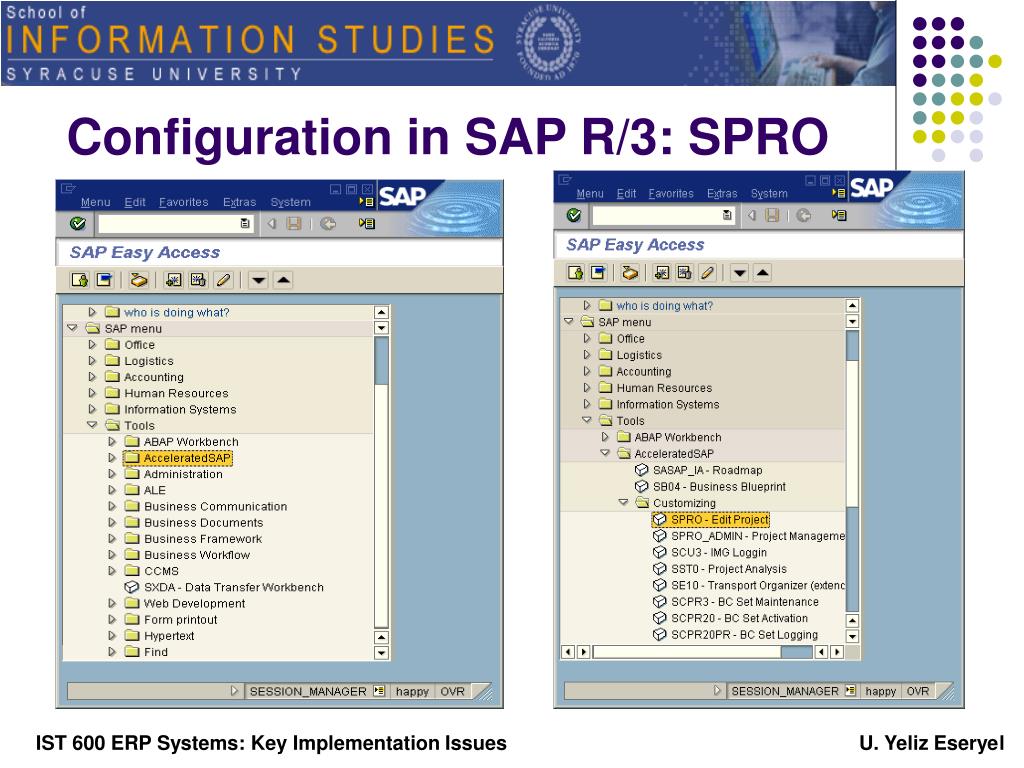Screen dimensions: 1024x768
Task: Open command field history dropdown in left window
Action: pyautogui.click(x=245, y=224)
